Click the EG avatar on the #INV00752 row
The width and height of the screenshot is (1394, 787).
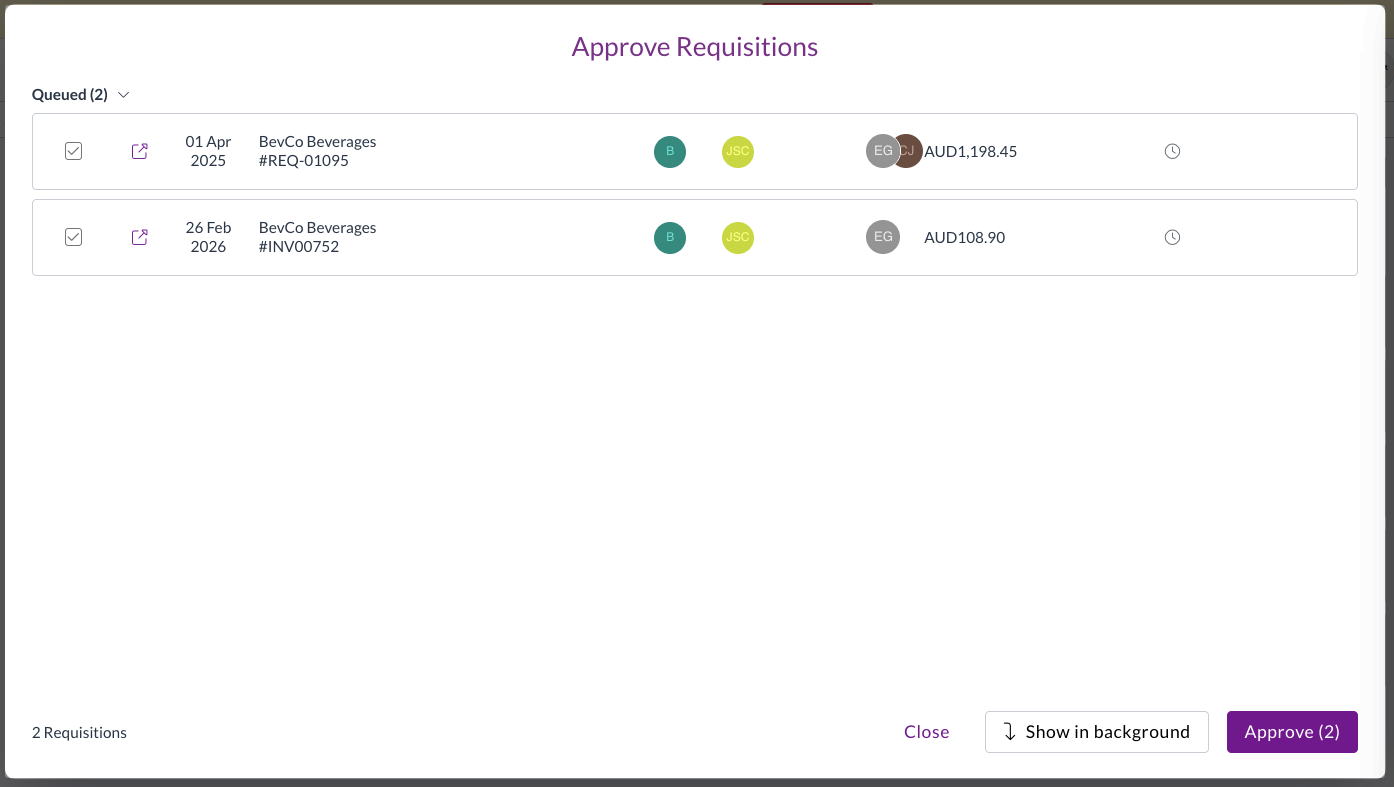click(x=883, y=237)
